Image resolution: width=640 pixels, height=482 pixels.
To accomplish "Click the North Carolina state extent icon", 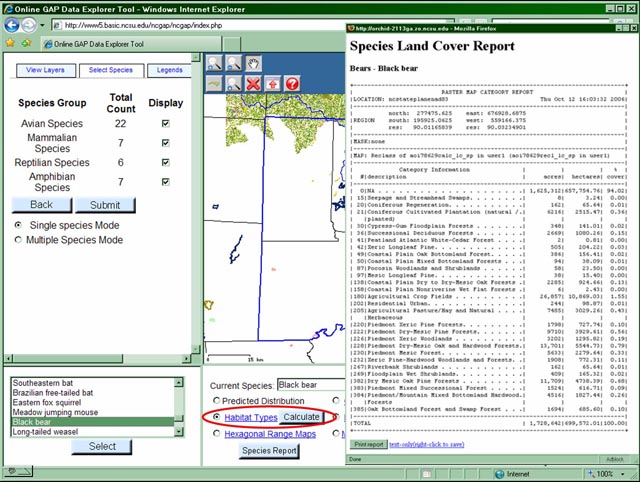I will [x=214, y=84].
